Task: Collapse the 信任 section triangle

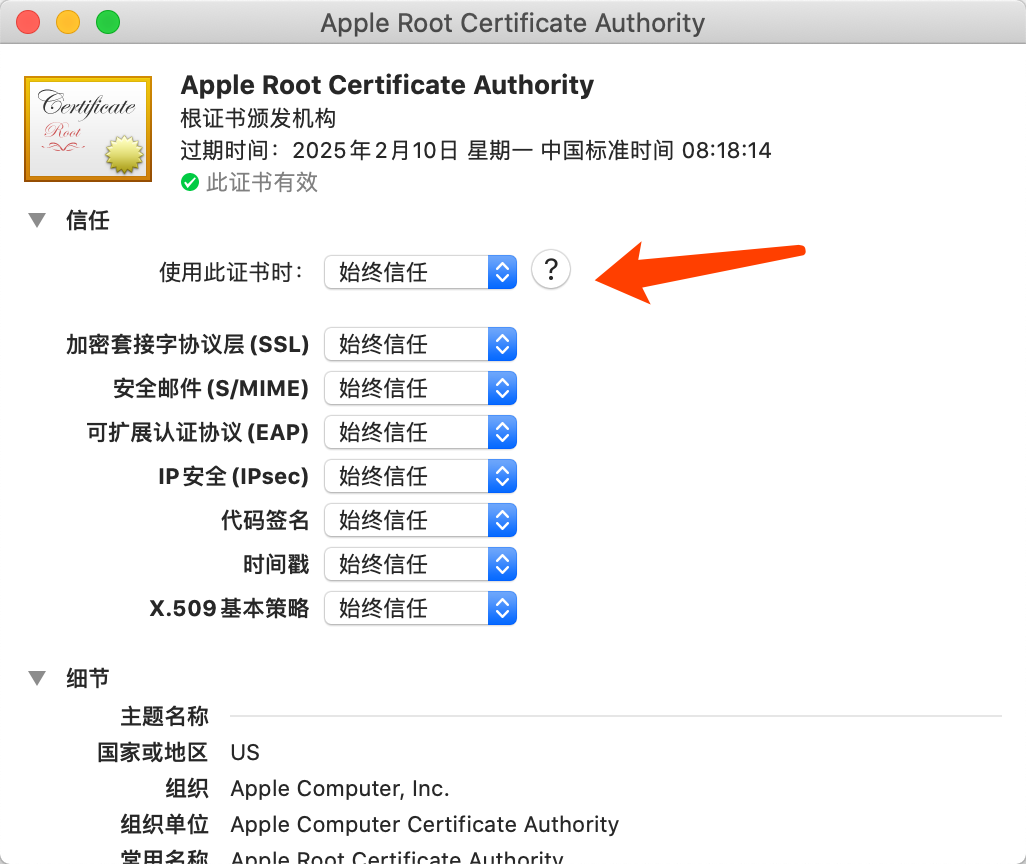Action: (37, 221)
